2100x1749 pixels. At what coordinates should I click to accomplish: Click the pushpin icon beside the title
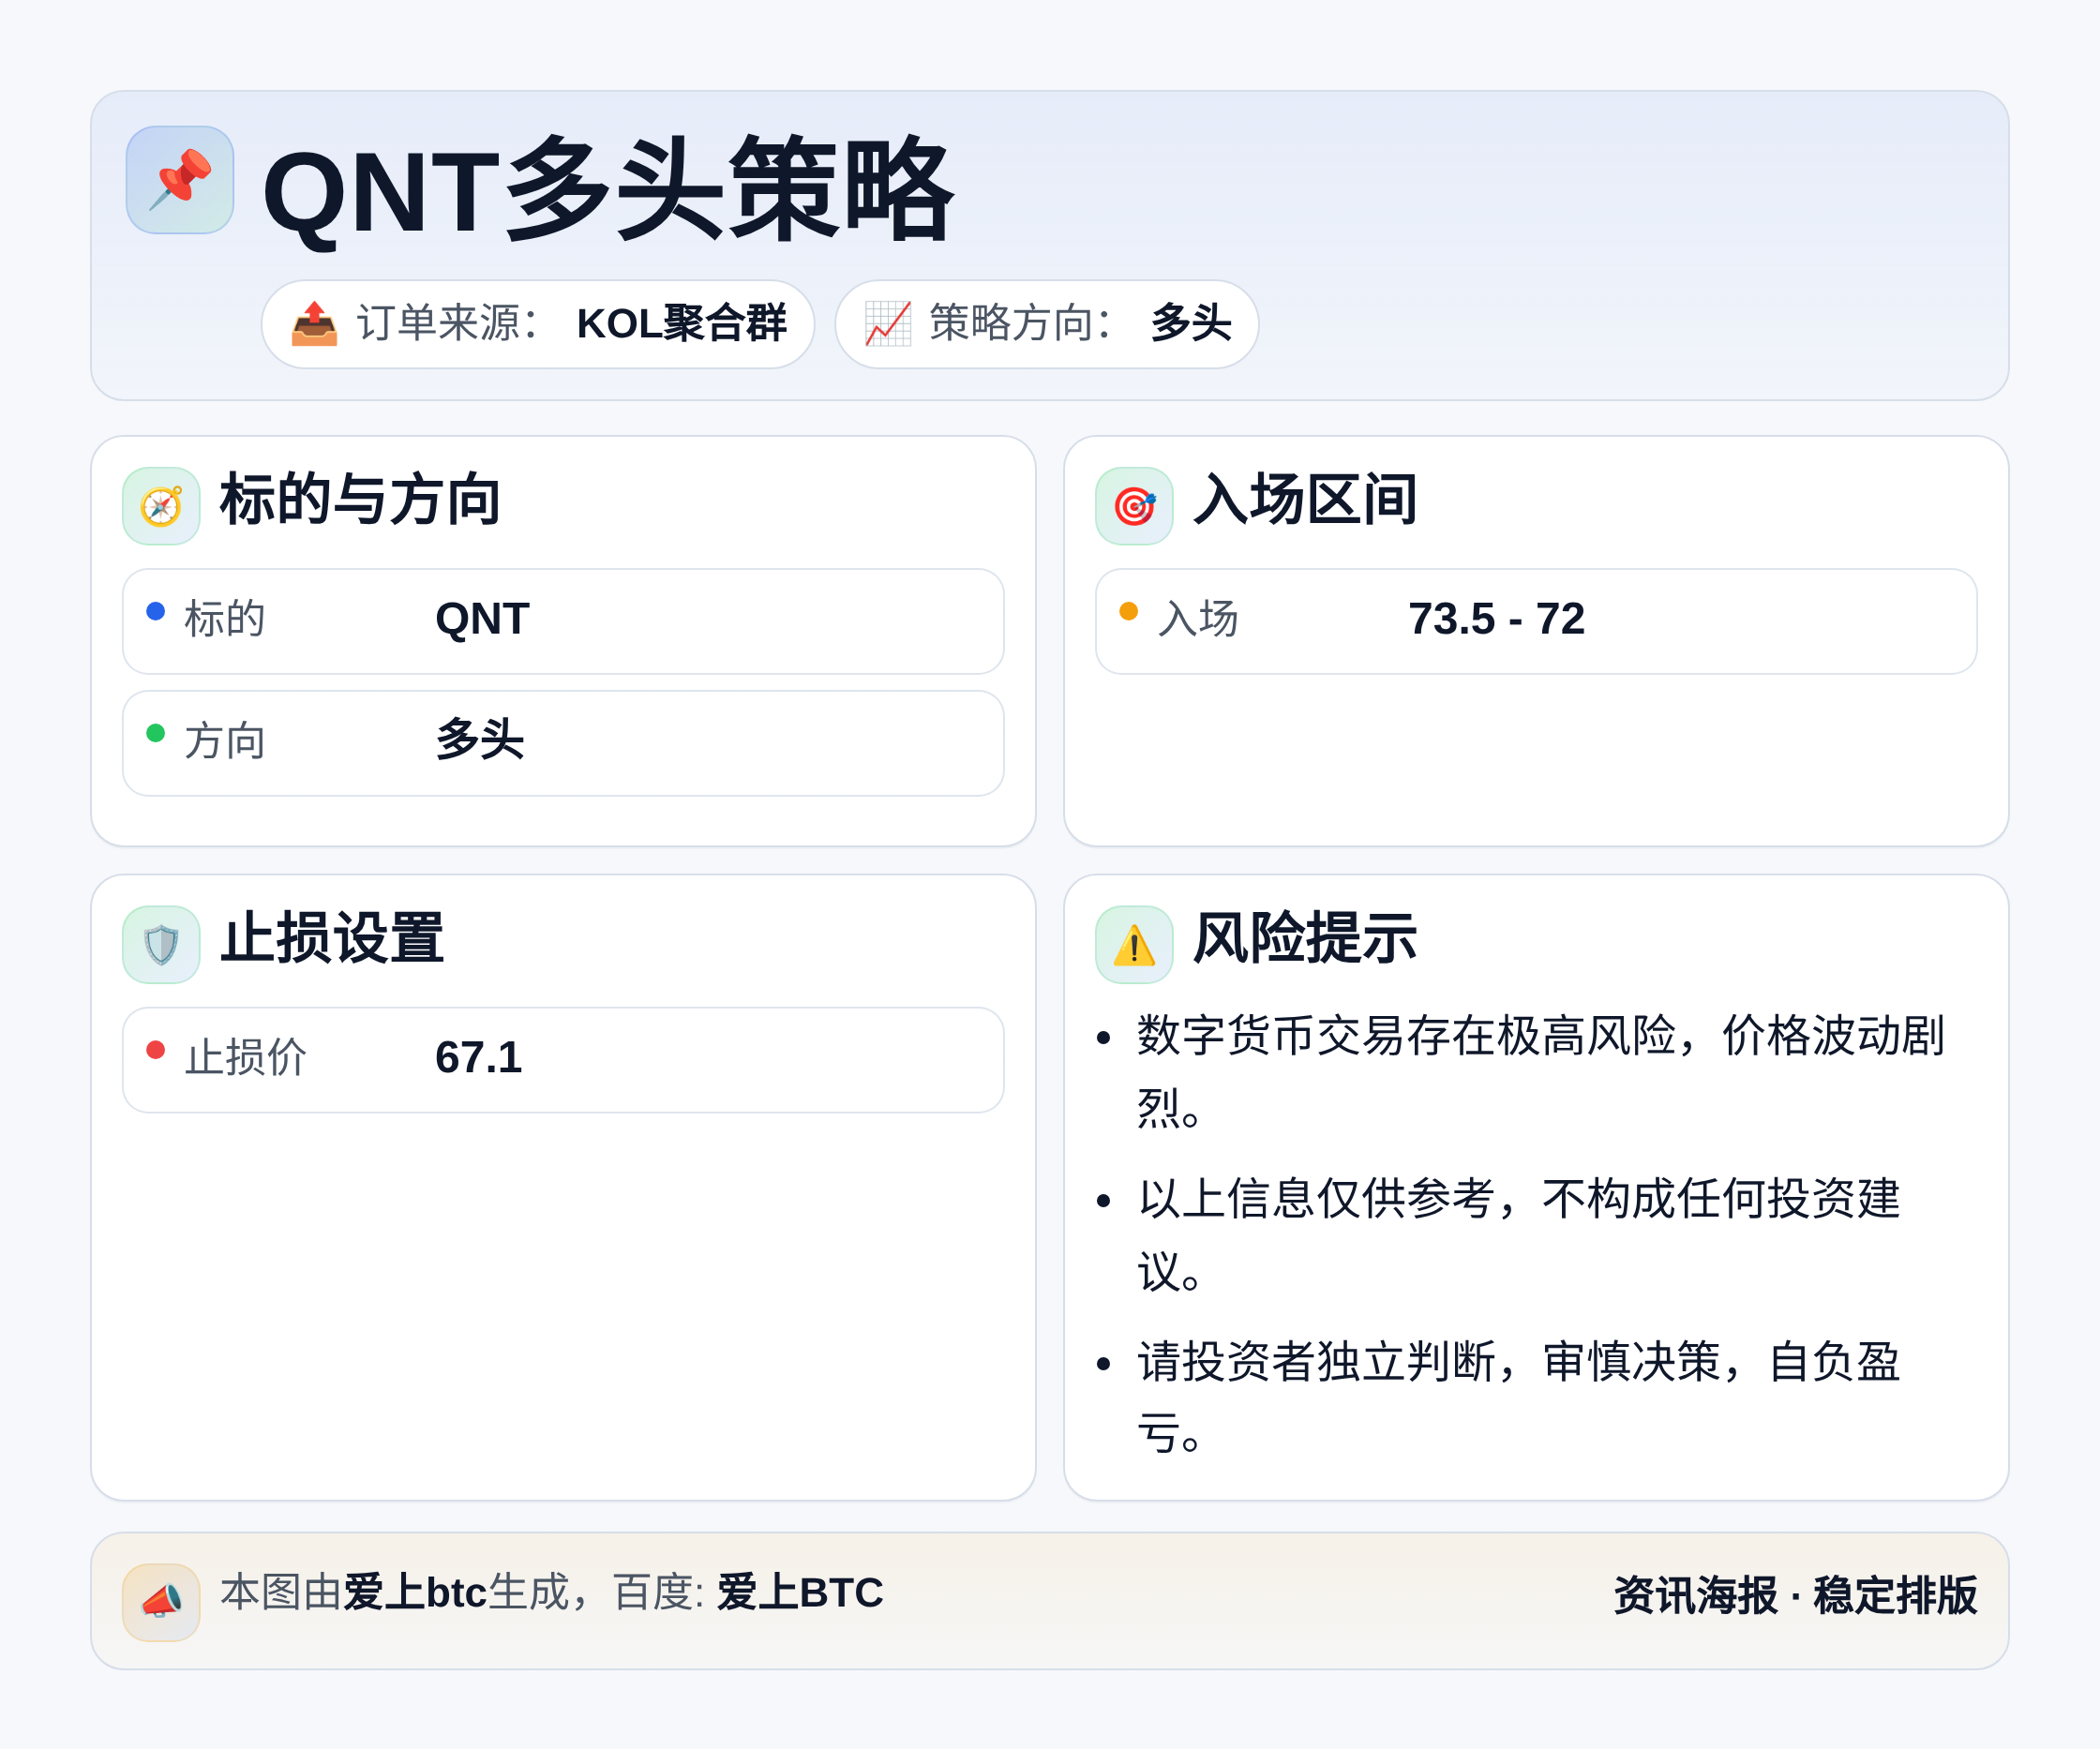[180, 180]
